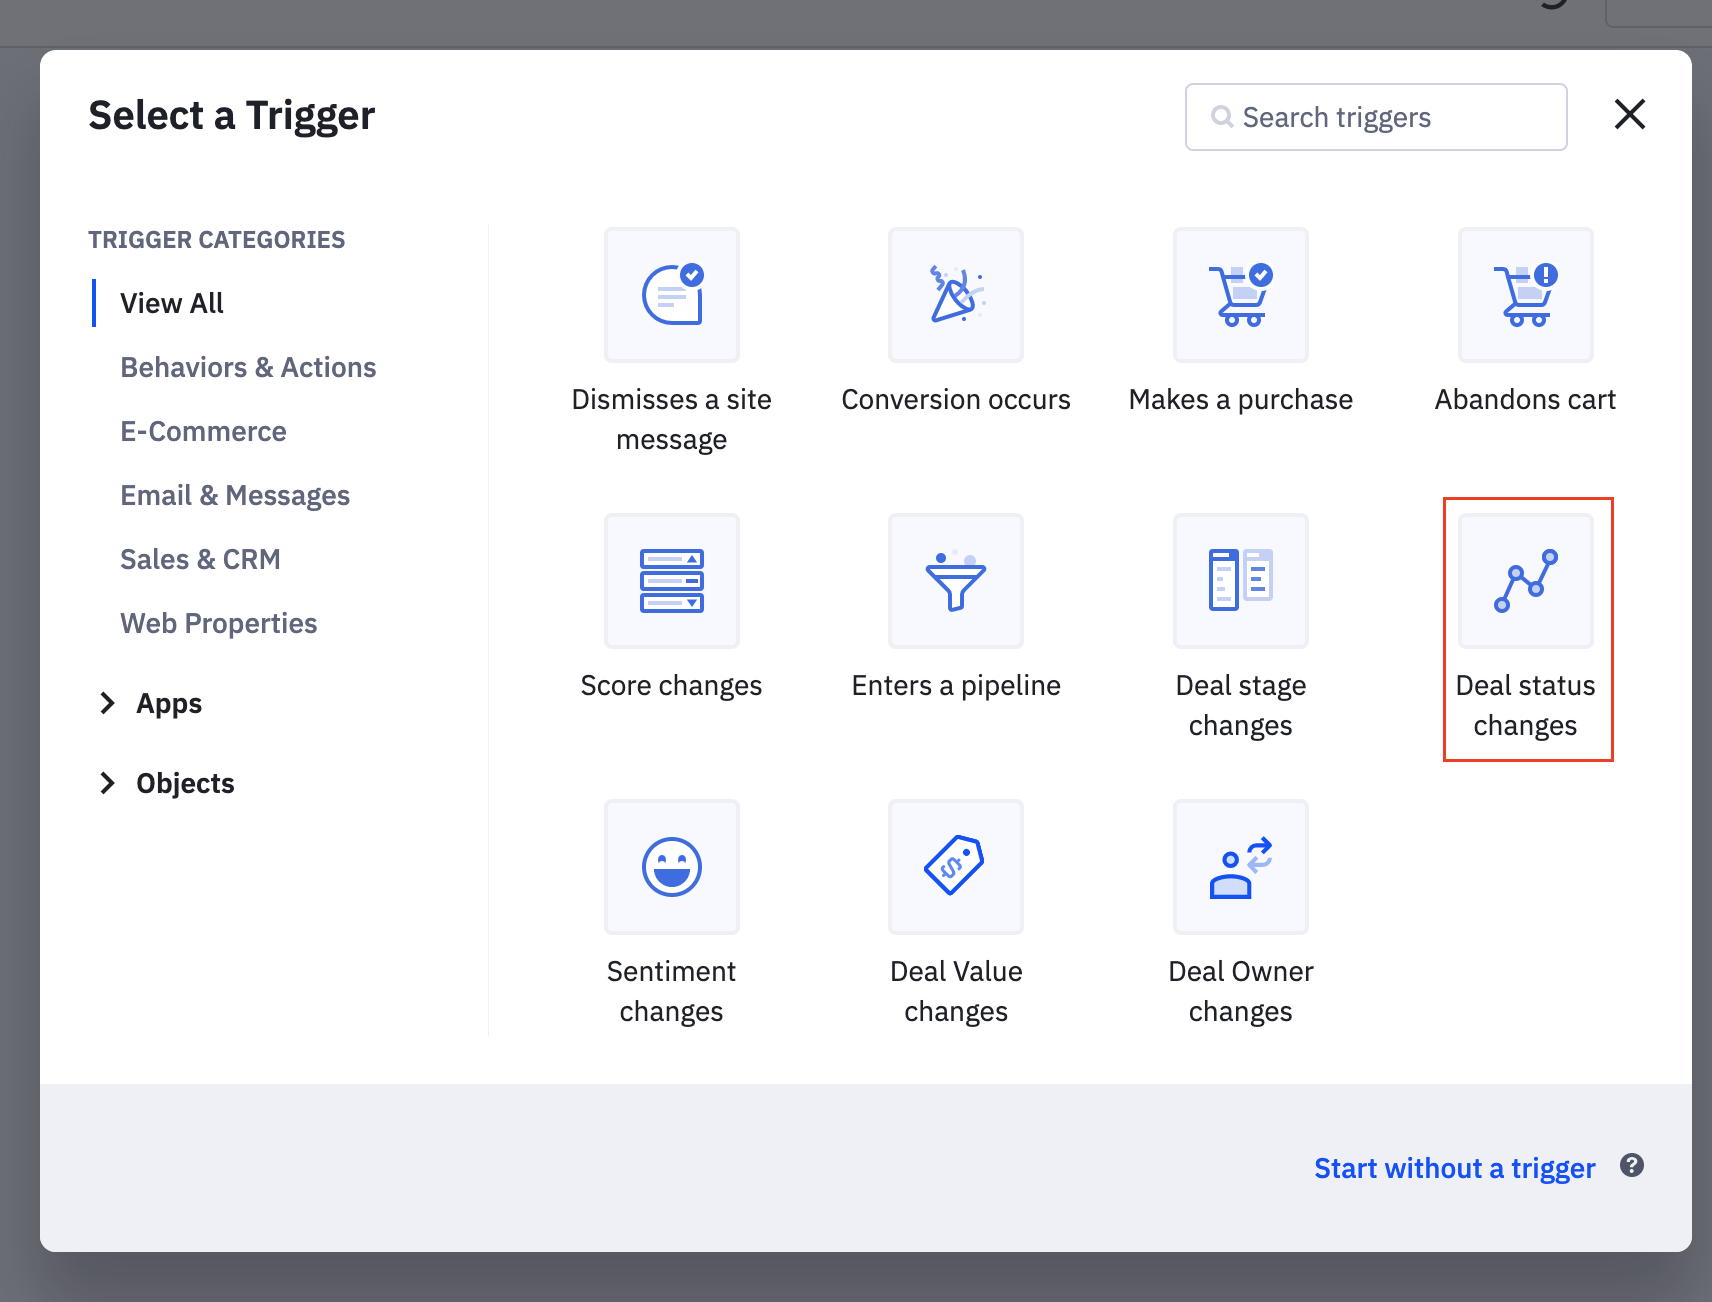Pick the Makes a purchase cart icon
Image resolution: width=1712 pixels, height=1302 pixels.
[1240, 295]
